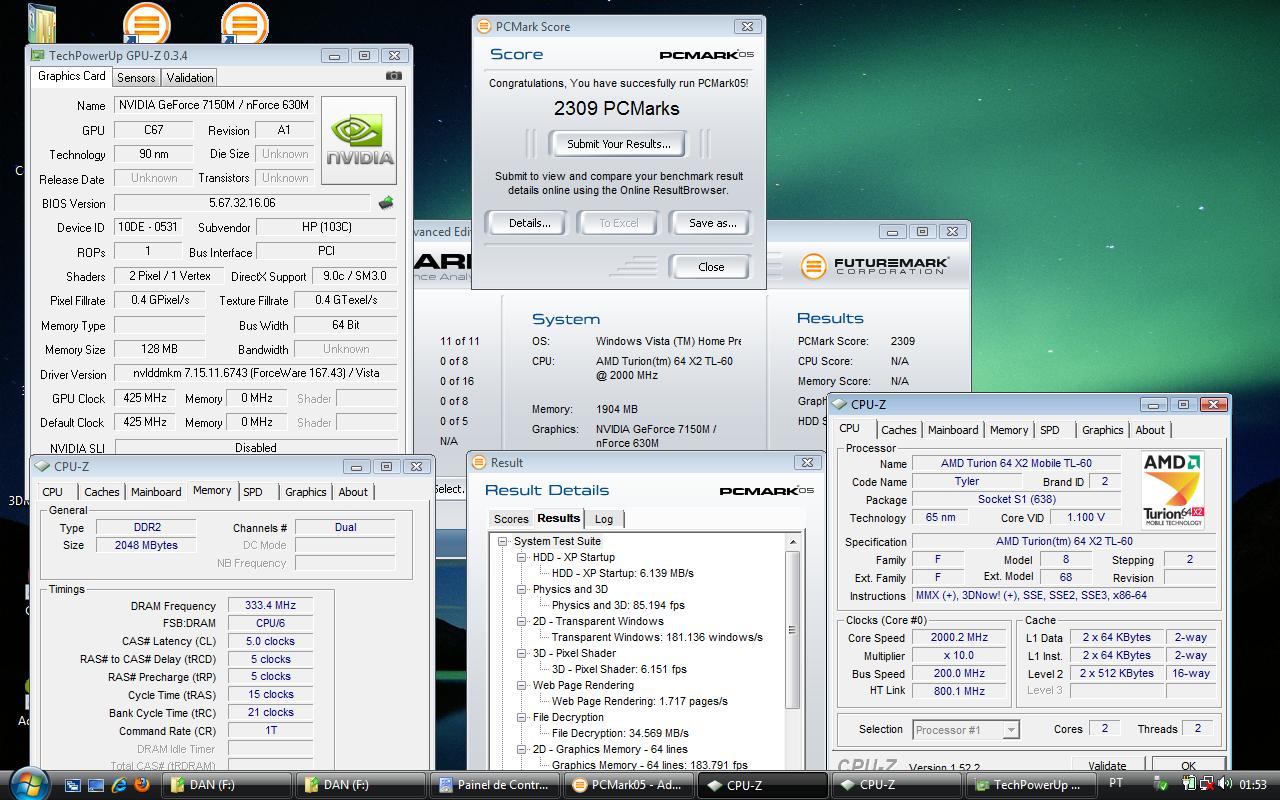Open the Selection Processor #1 dropdown
Viewport: 1280px width, 800px height.
(1010, 729)
